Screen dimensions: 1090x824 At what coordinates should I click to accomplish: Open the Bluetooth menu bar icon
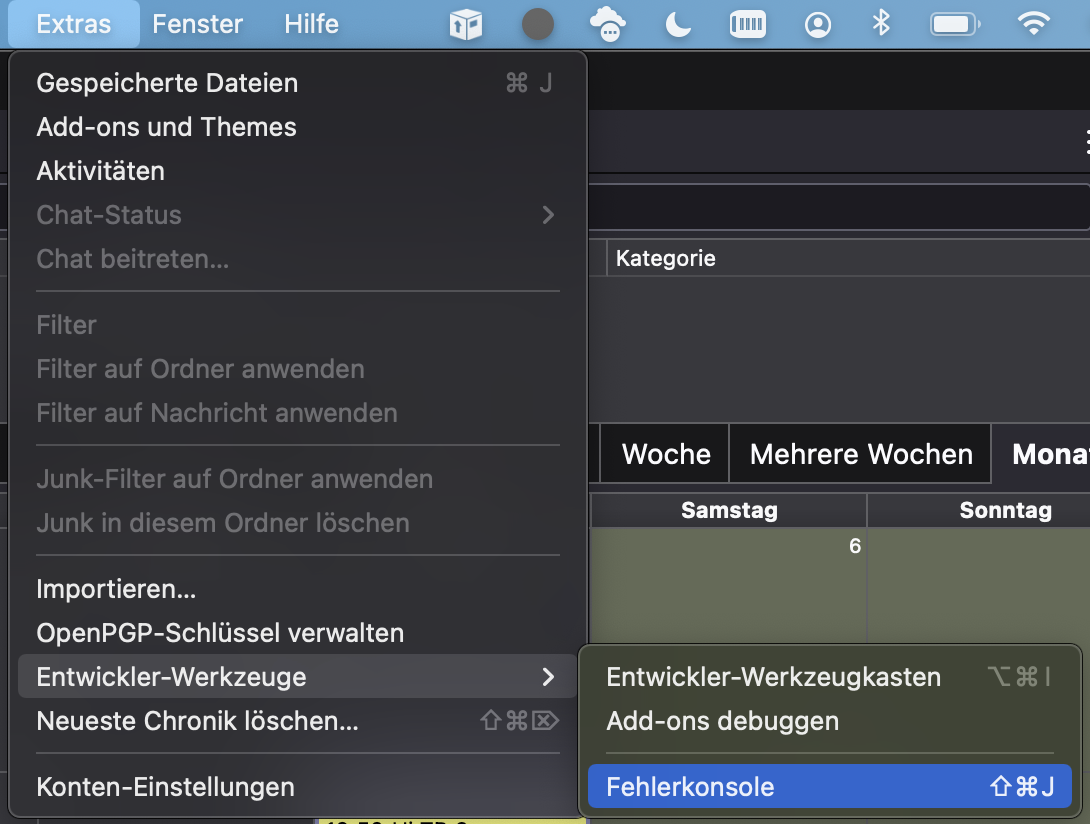pos(881,24)
